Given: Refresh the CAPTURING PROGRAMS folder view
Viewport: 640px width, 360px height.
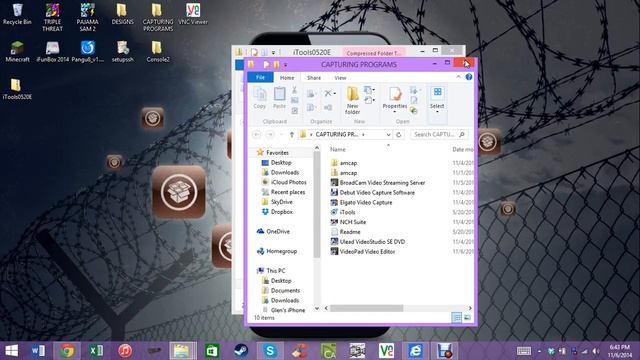Looking at the screenshot, I should [x=399, y=134].
